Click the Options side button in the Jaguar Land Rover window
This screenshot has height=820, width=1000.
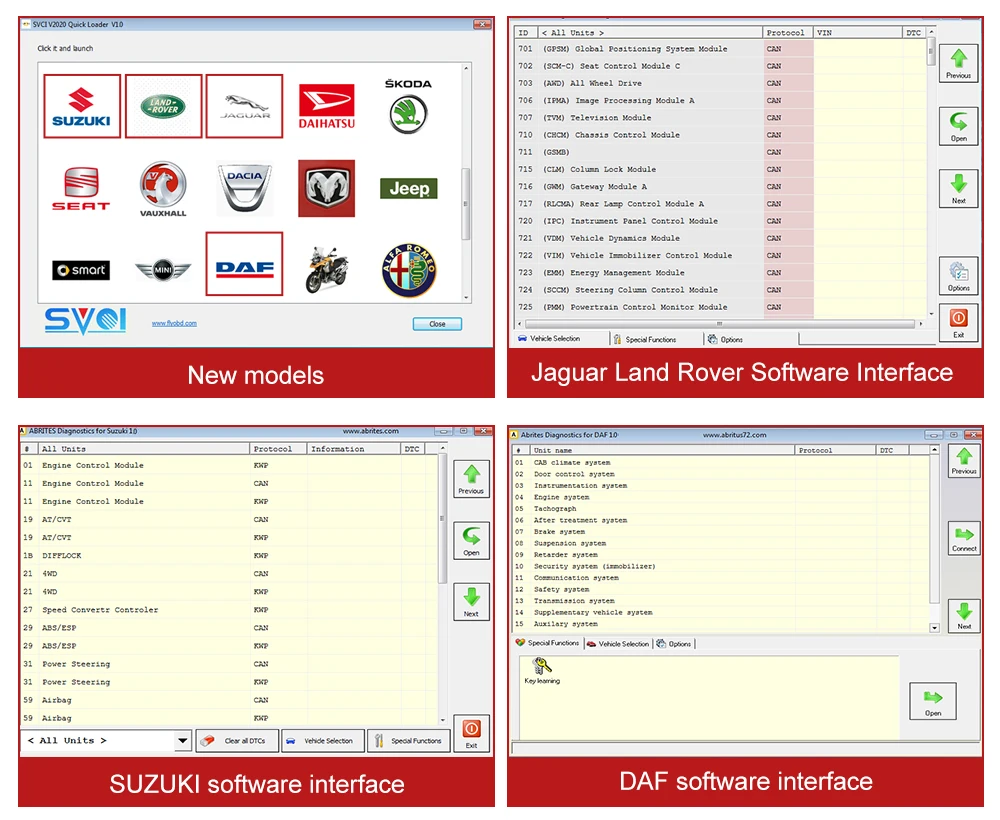point(959,275)
